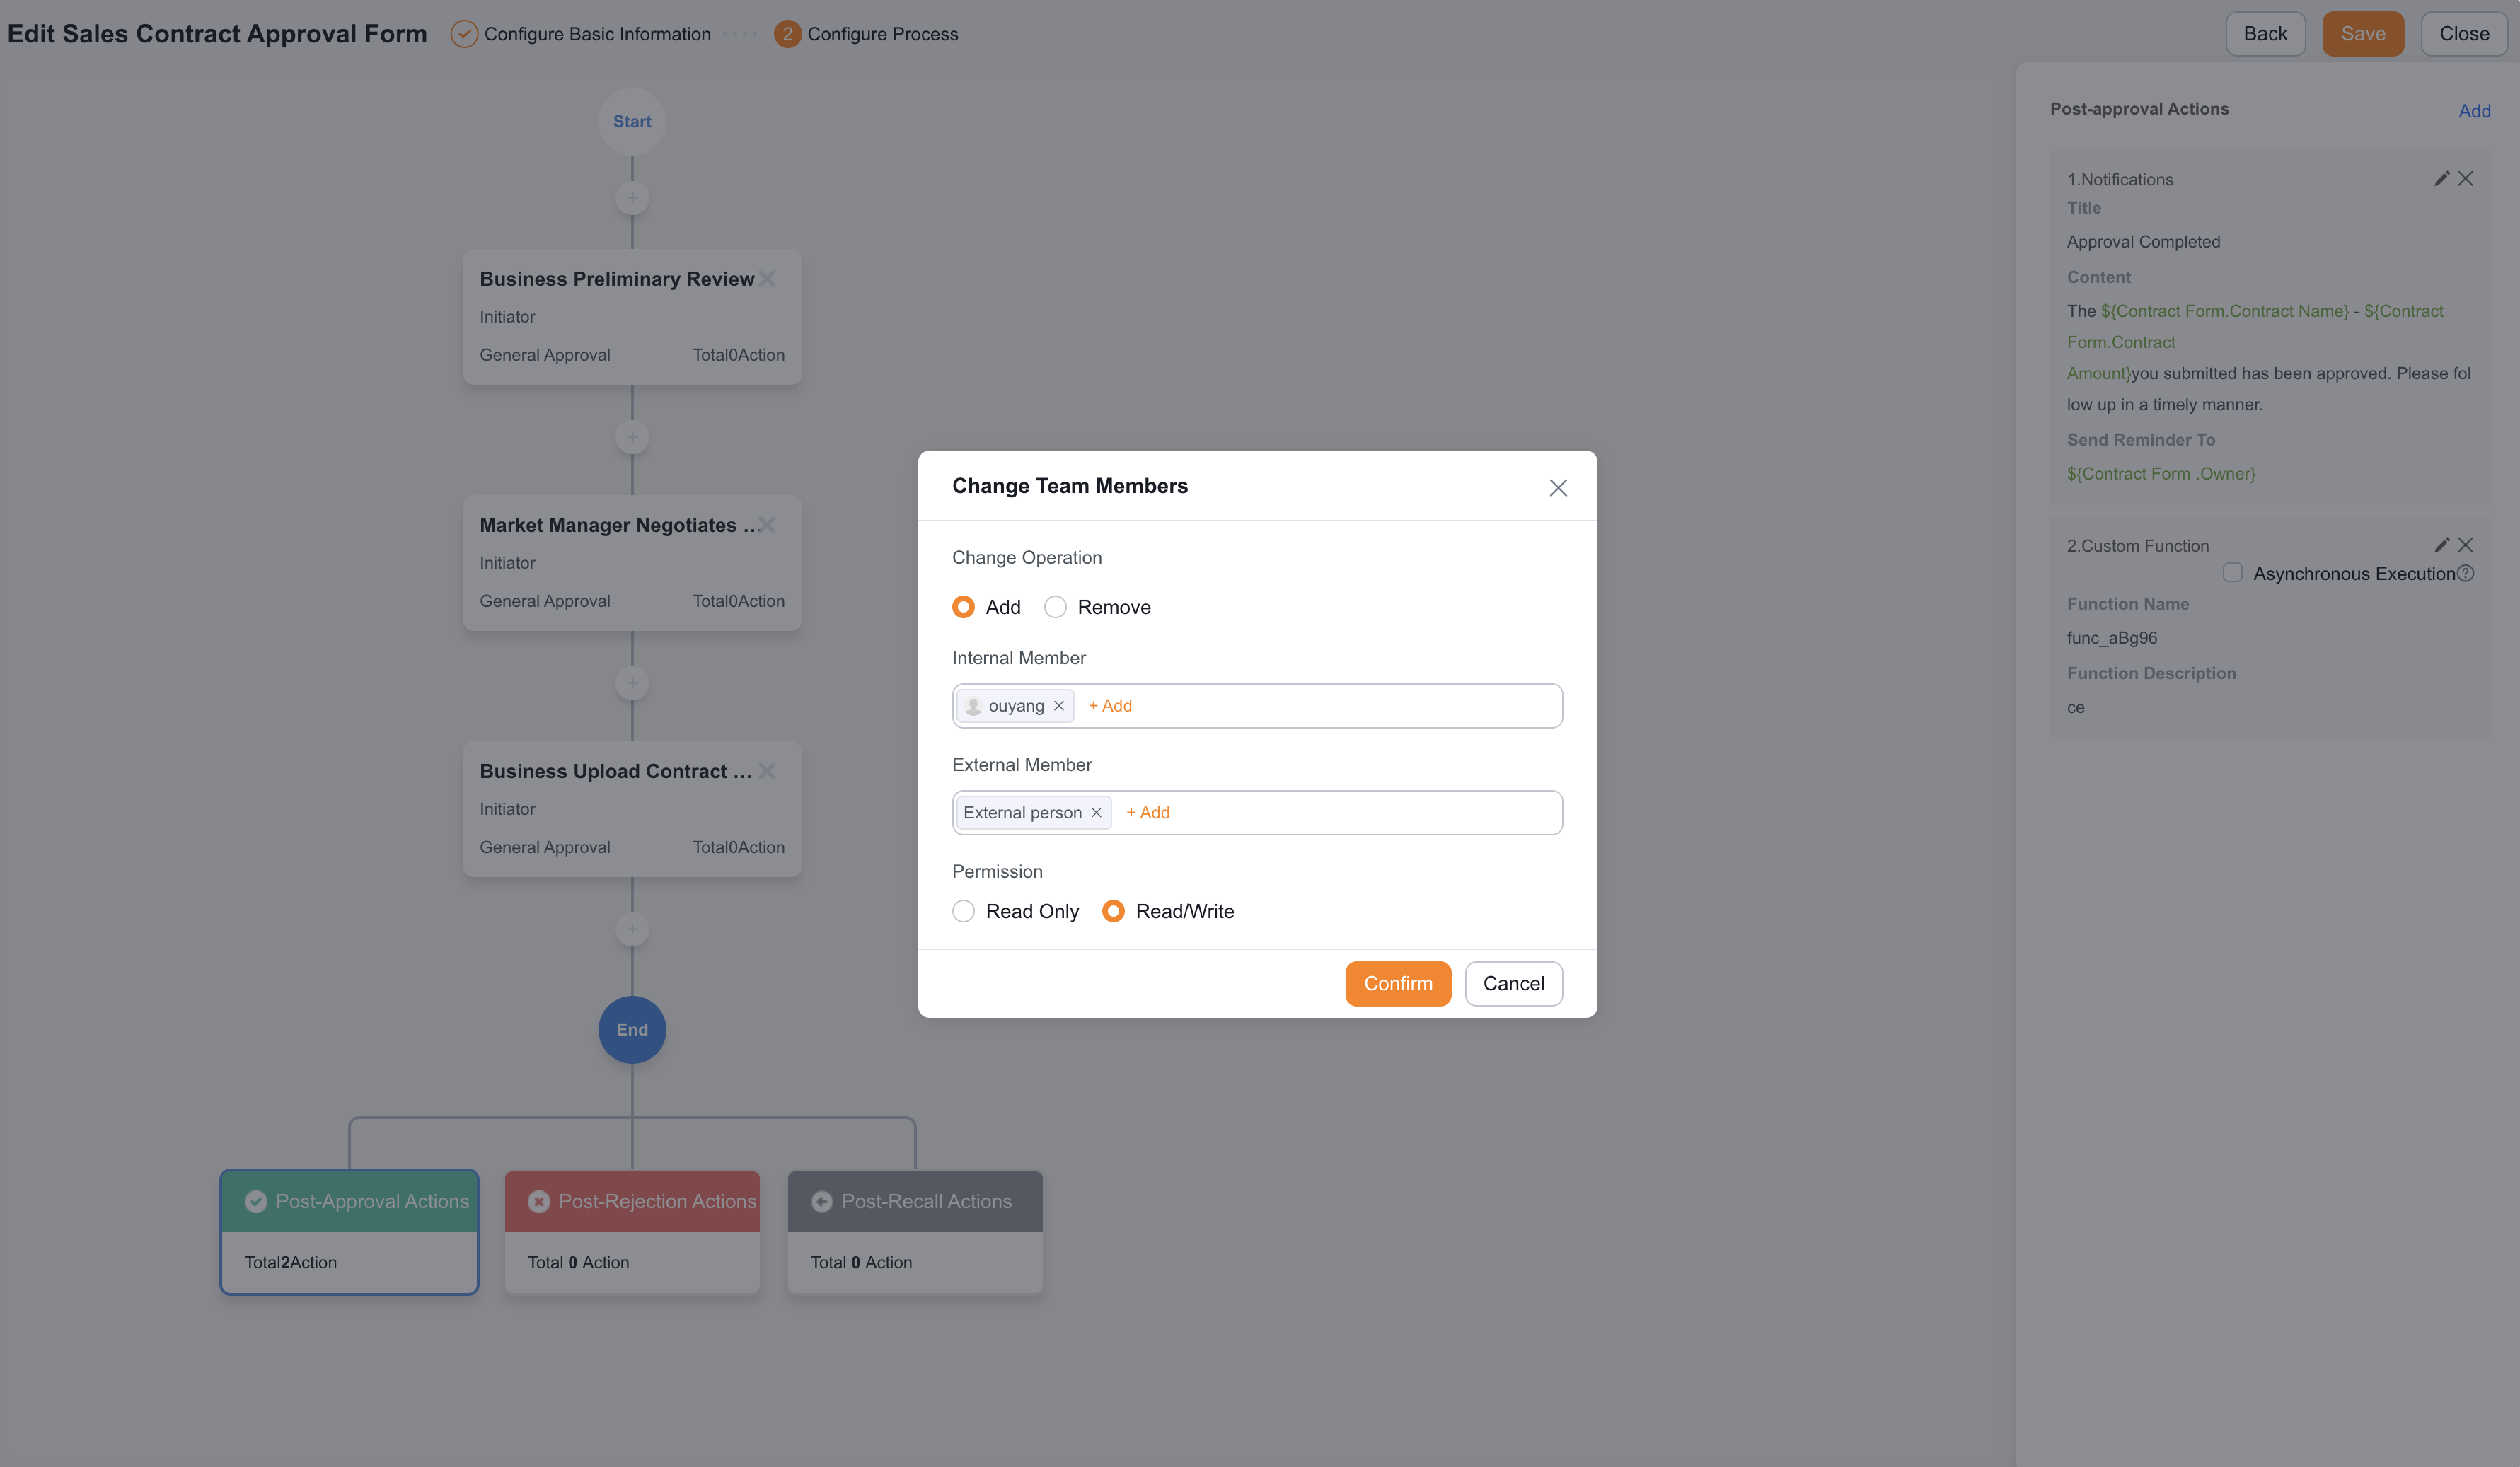Open Business Preliminary Review node
This screenshot has width=2520, height=1467.
[x=632, y=317]
